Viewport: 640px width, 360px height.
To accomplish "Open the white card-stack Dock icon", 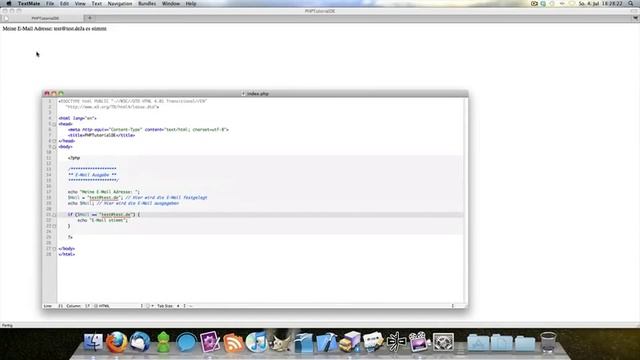I will tap(373, 342).
